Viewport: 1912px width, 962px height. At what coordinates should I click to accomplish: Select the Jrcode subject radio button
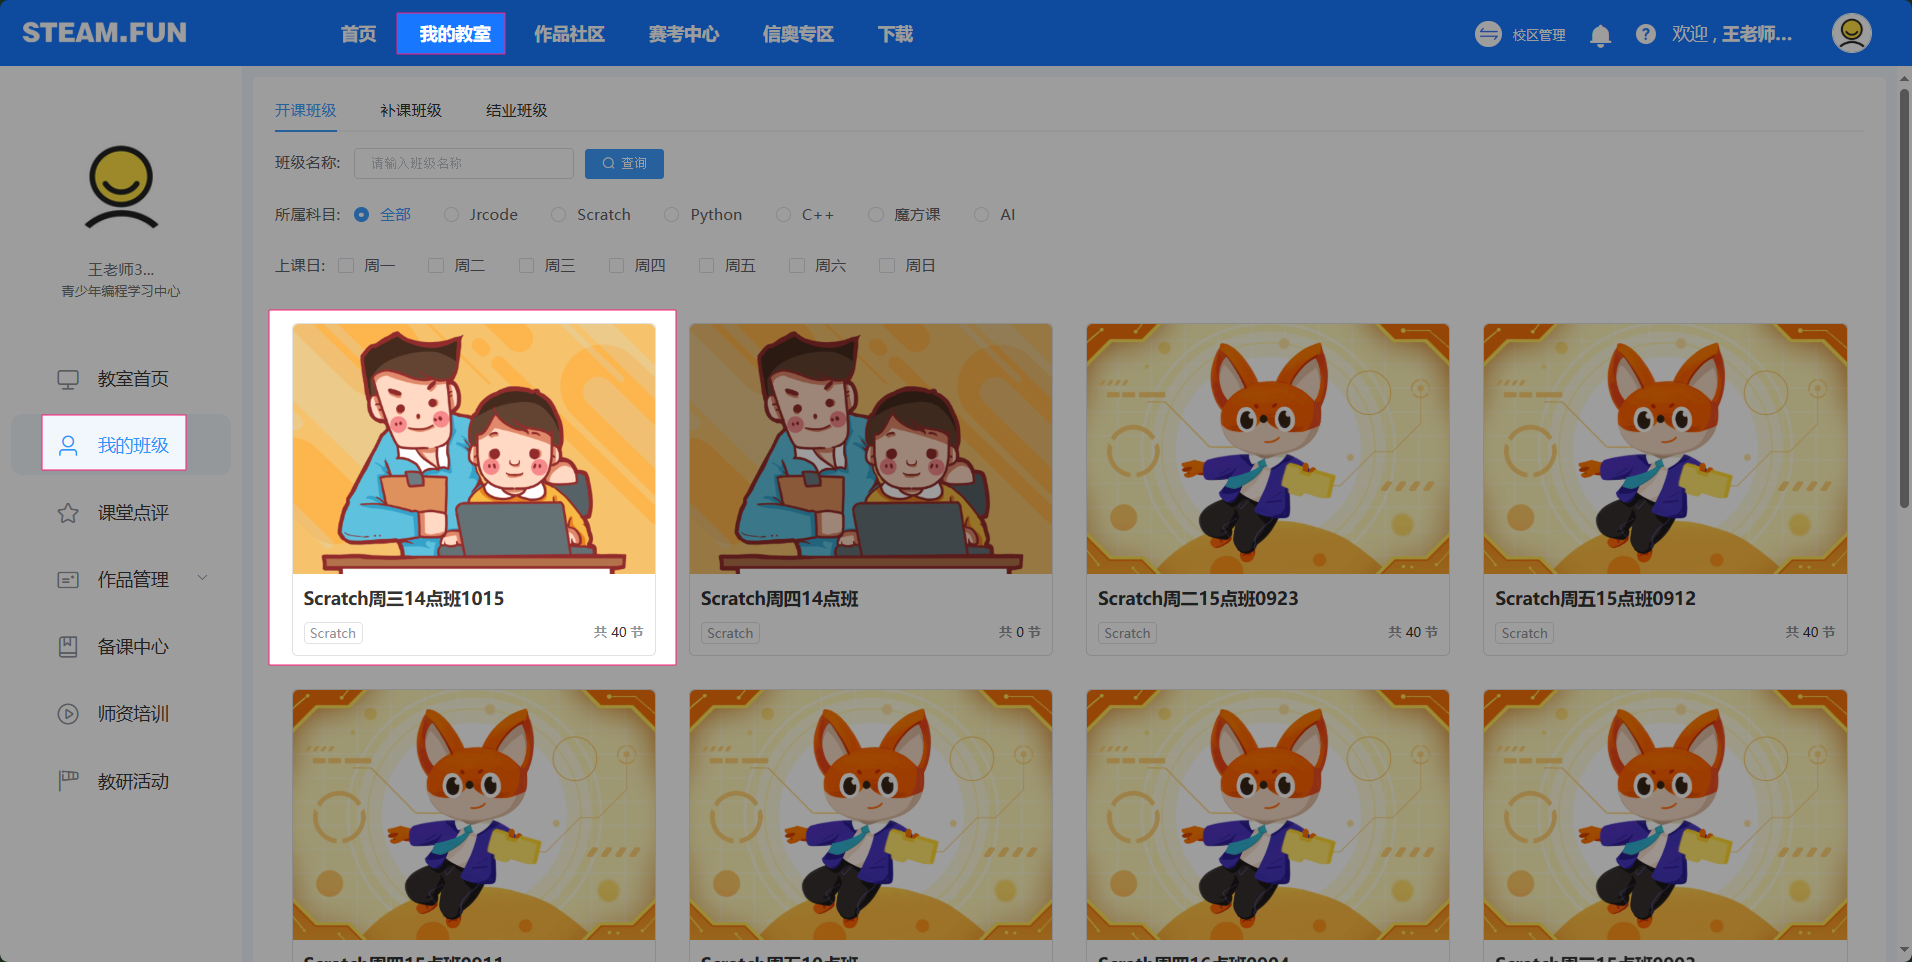[451, 215]
